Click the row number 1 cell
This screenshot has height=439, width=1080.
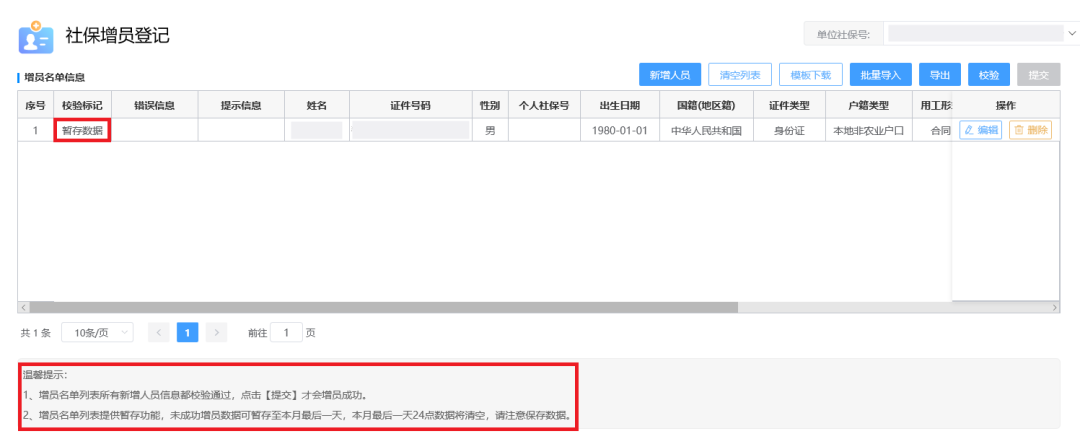click(35, 130)
